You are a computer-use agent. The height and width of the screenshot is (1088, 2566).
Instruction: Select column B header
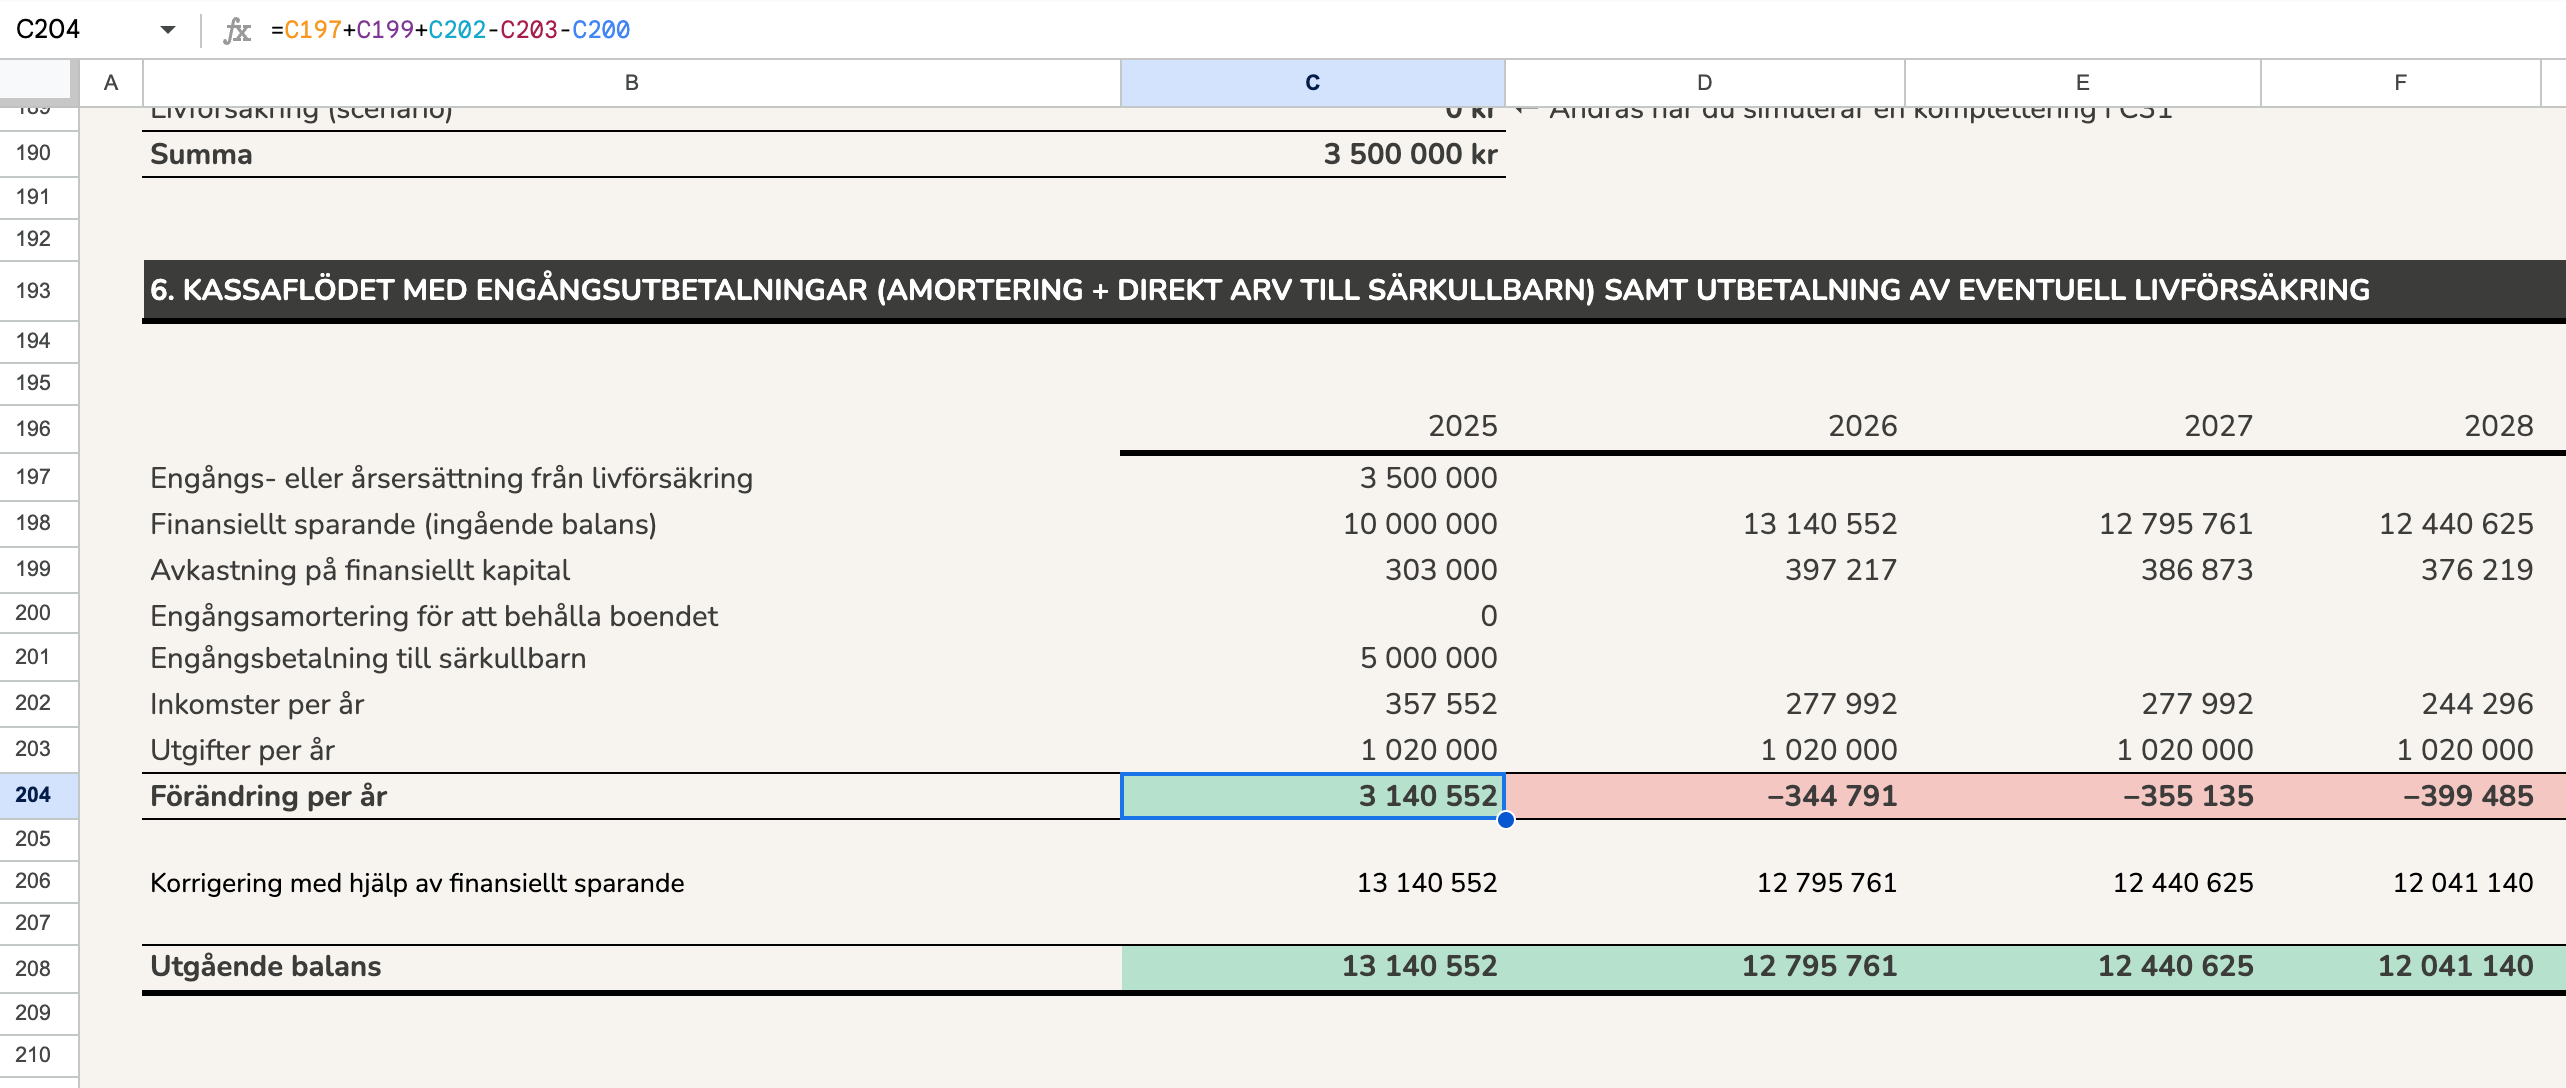631,83
